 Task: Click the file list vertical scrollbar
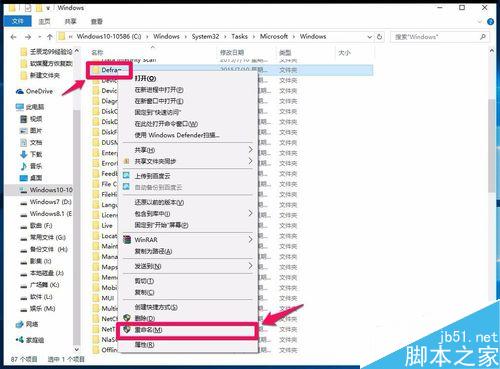click(x=492, y=146)
